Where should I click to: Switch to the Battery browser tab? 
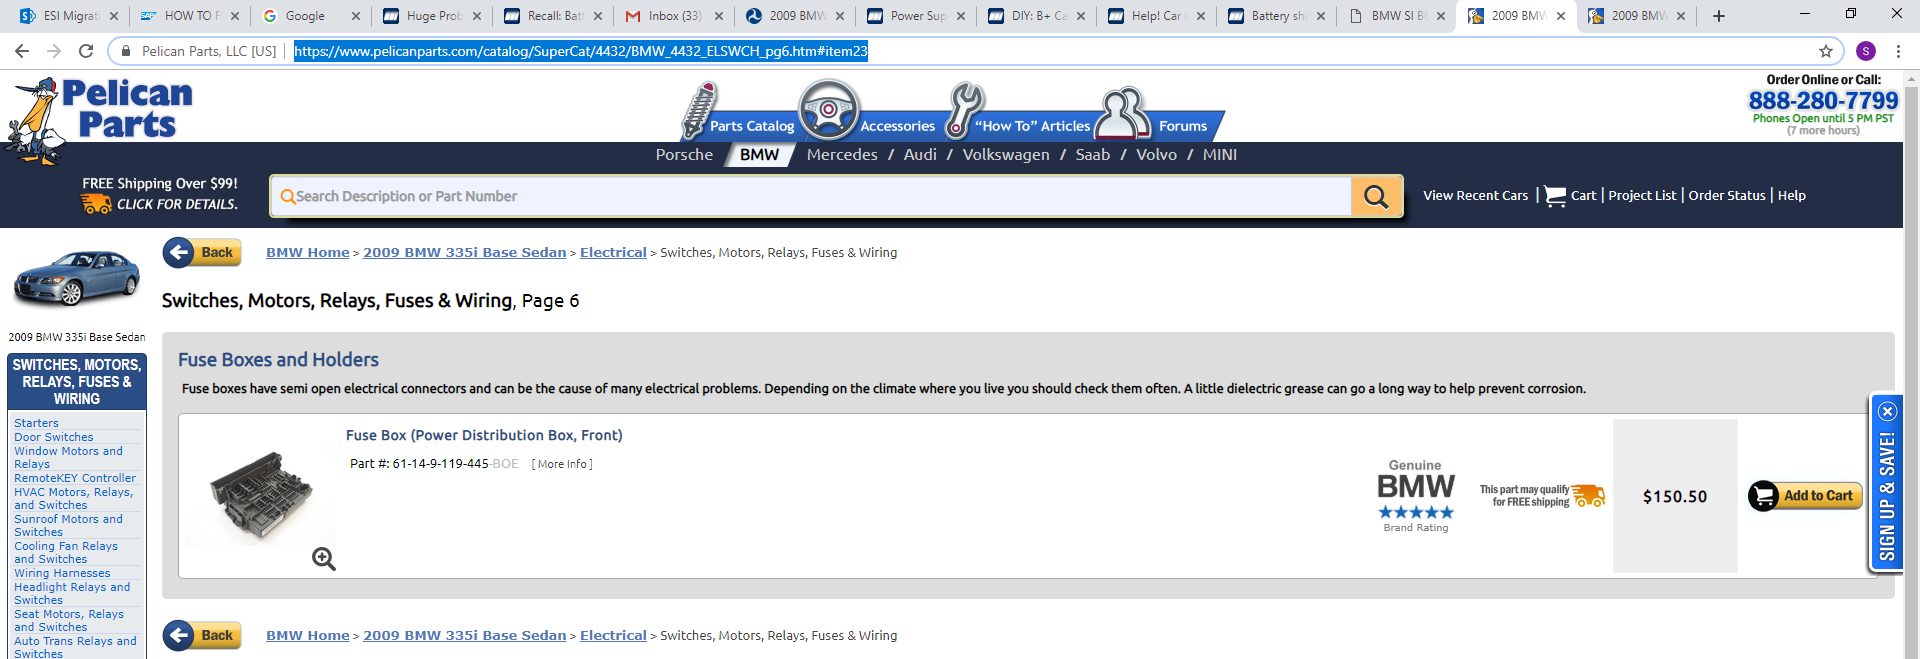pyautogui.click(x=1279, y=16)
